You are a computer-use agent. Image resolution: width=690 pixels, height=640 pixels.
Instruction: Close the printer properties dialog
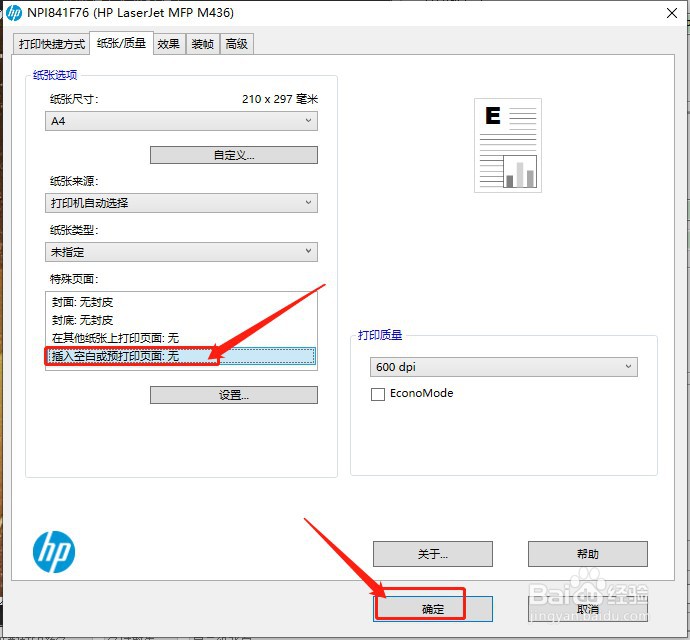point(672,13)
